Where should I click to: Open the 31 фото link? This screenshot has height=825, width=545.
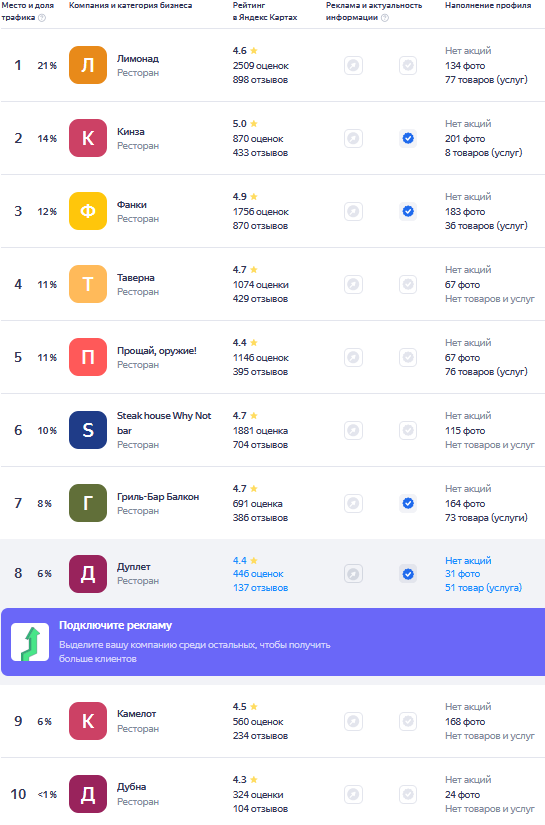pos(462,574)
